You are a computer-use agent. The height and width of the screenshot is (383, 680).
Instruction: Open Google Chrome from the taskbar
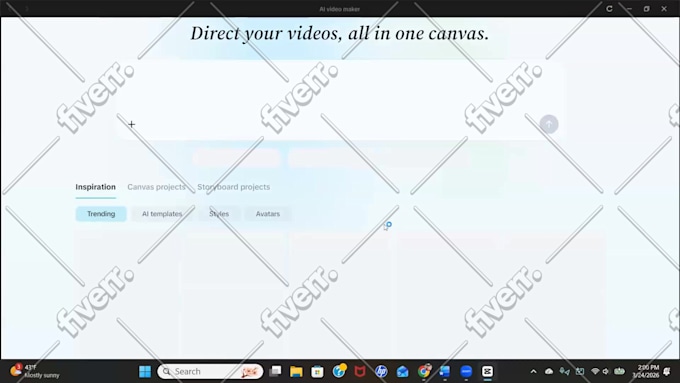[x=424, y=372]
